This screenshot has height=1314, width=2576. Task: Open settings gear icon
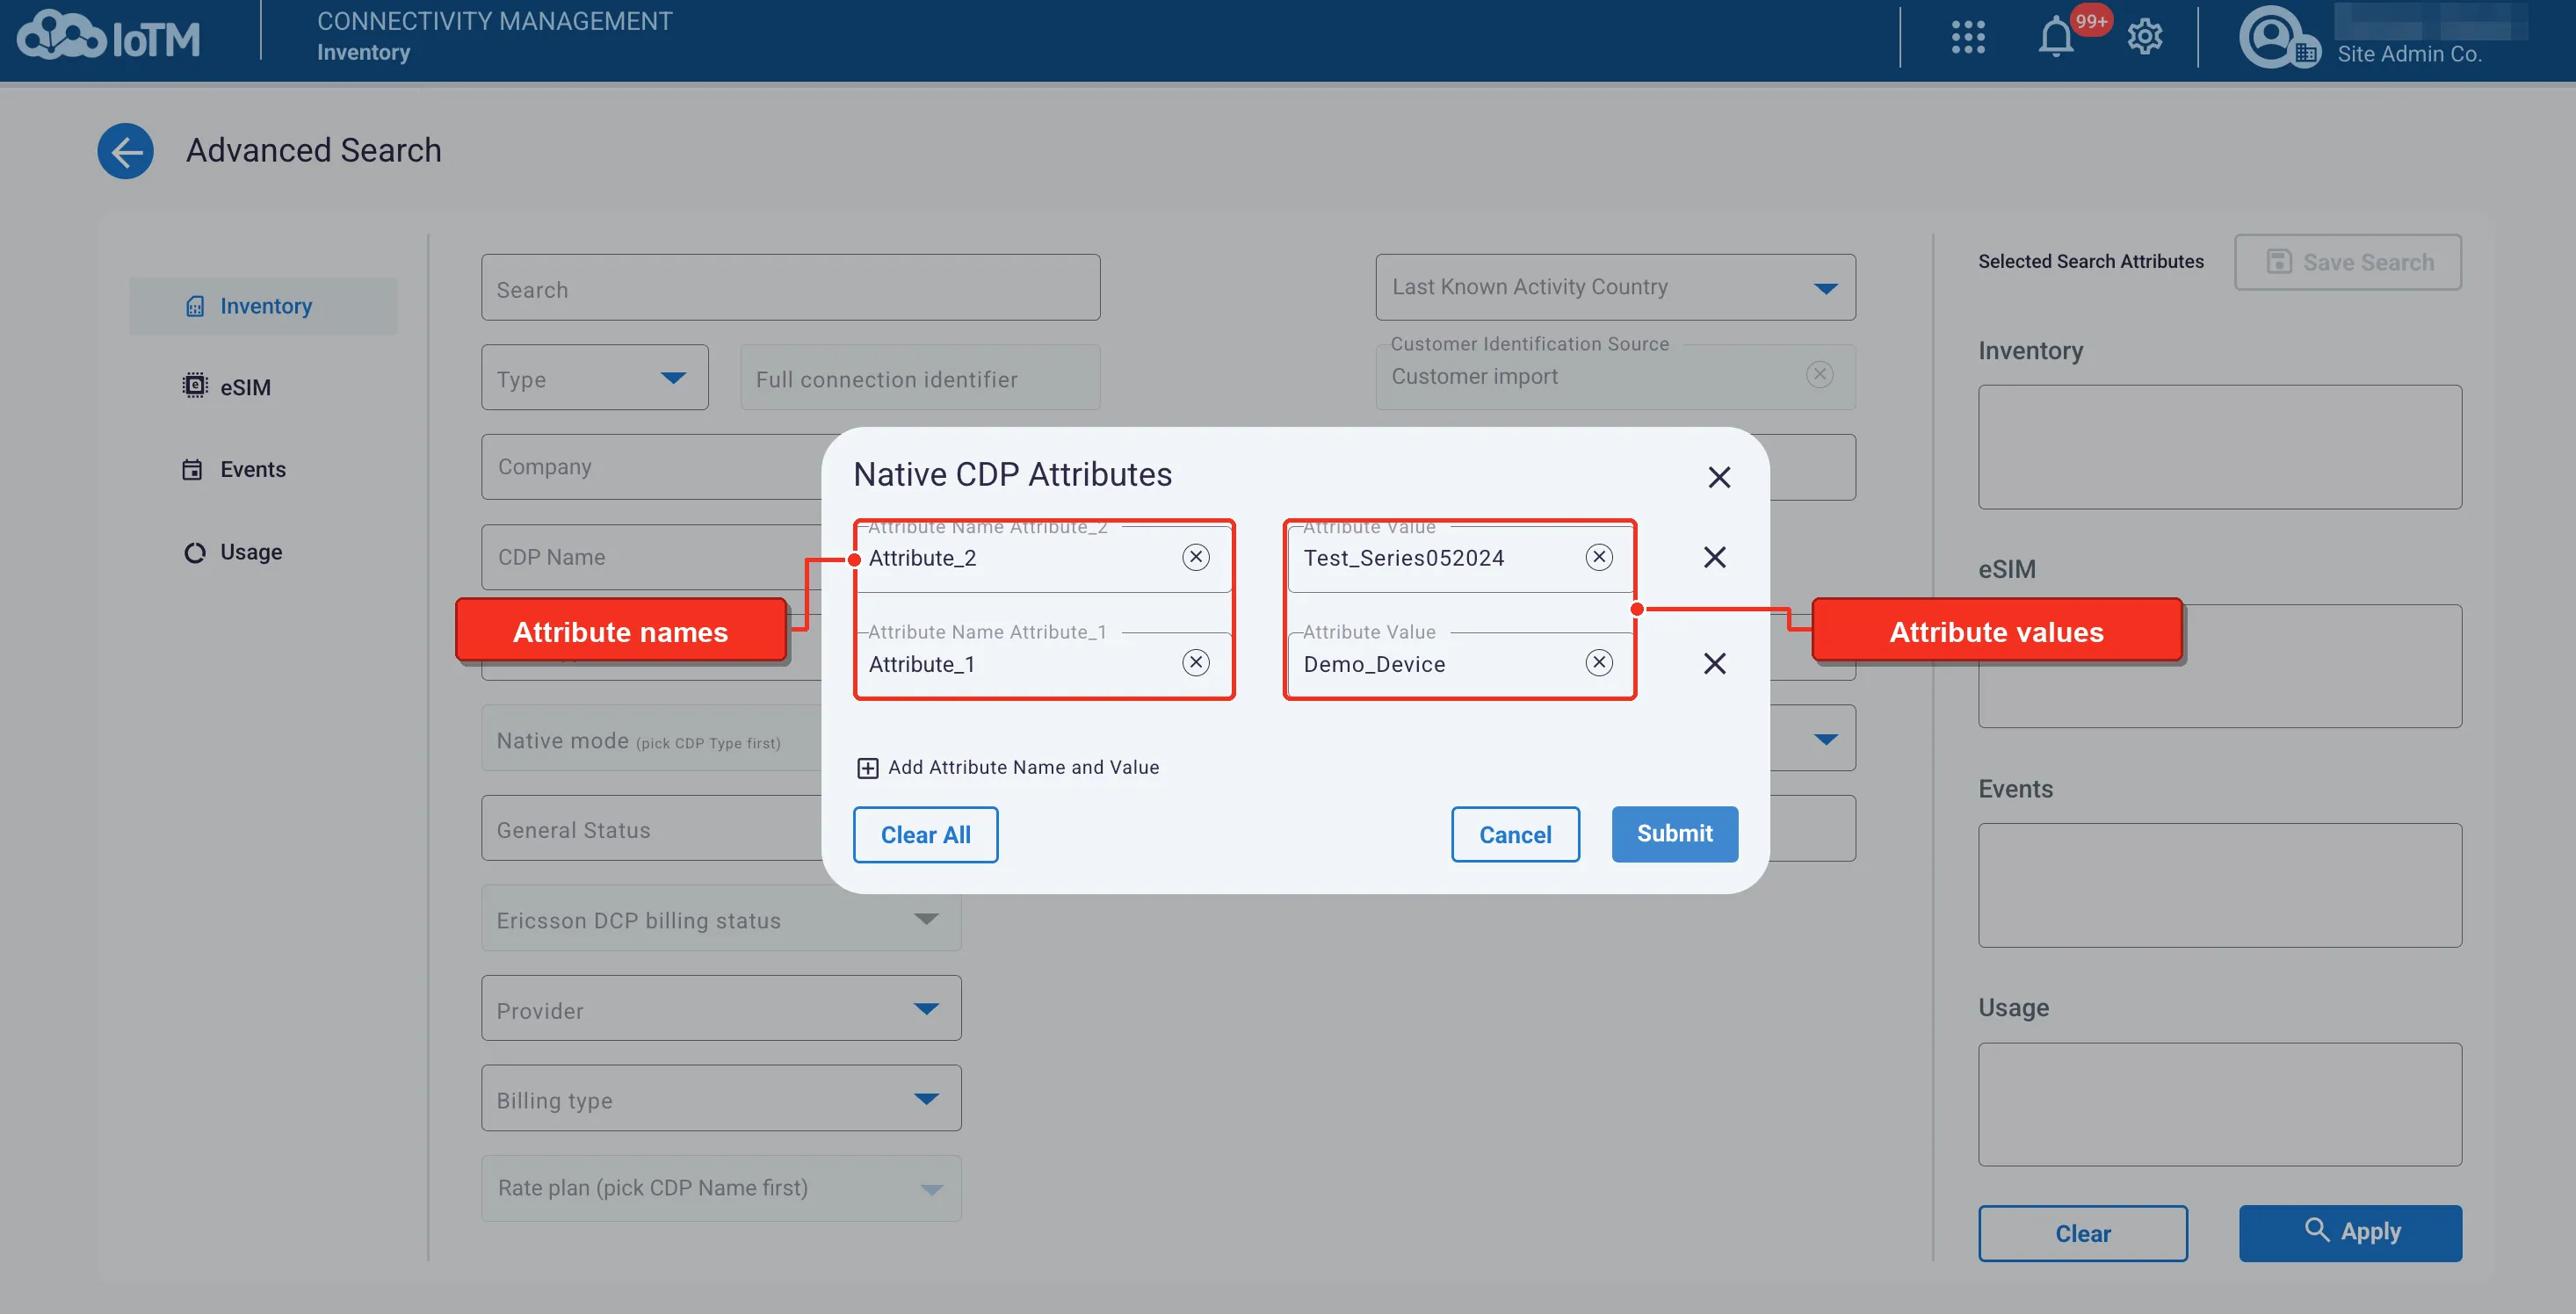coord(2144,38)
